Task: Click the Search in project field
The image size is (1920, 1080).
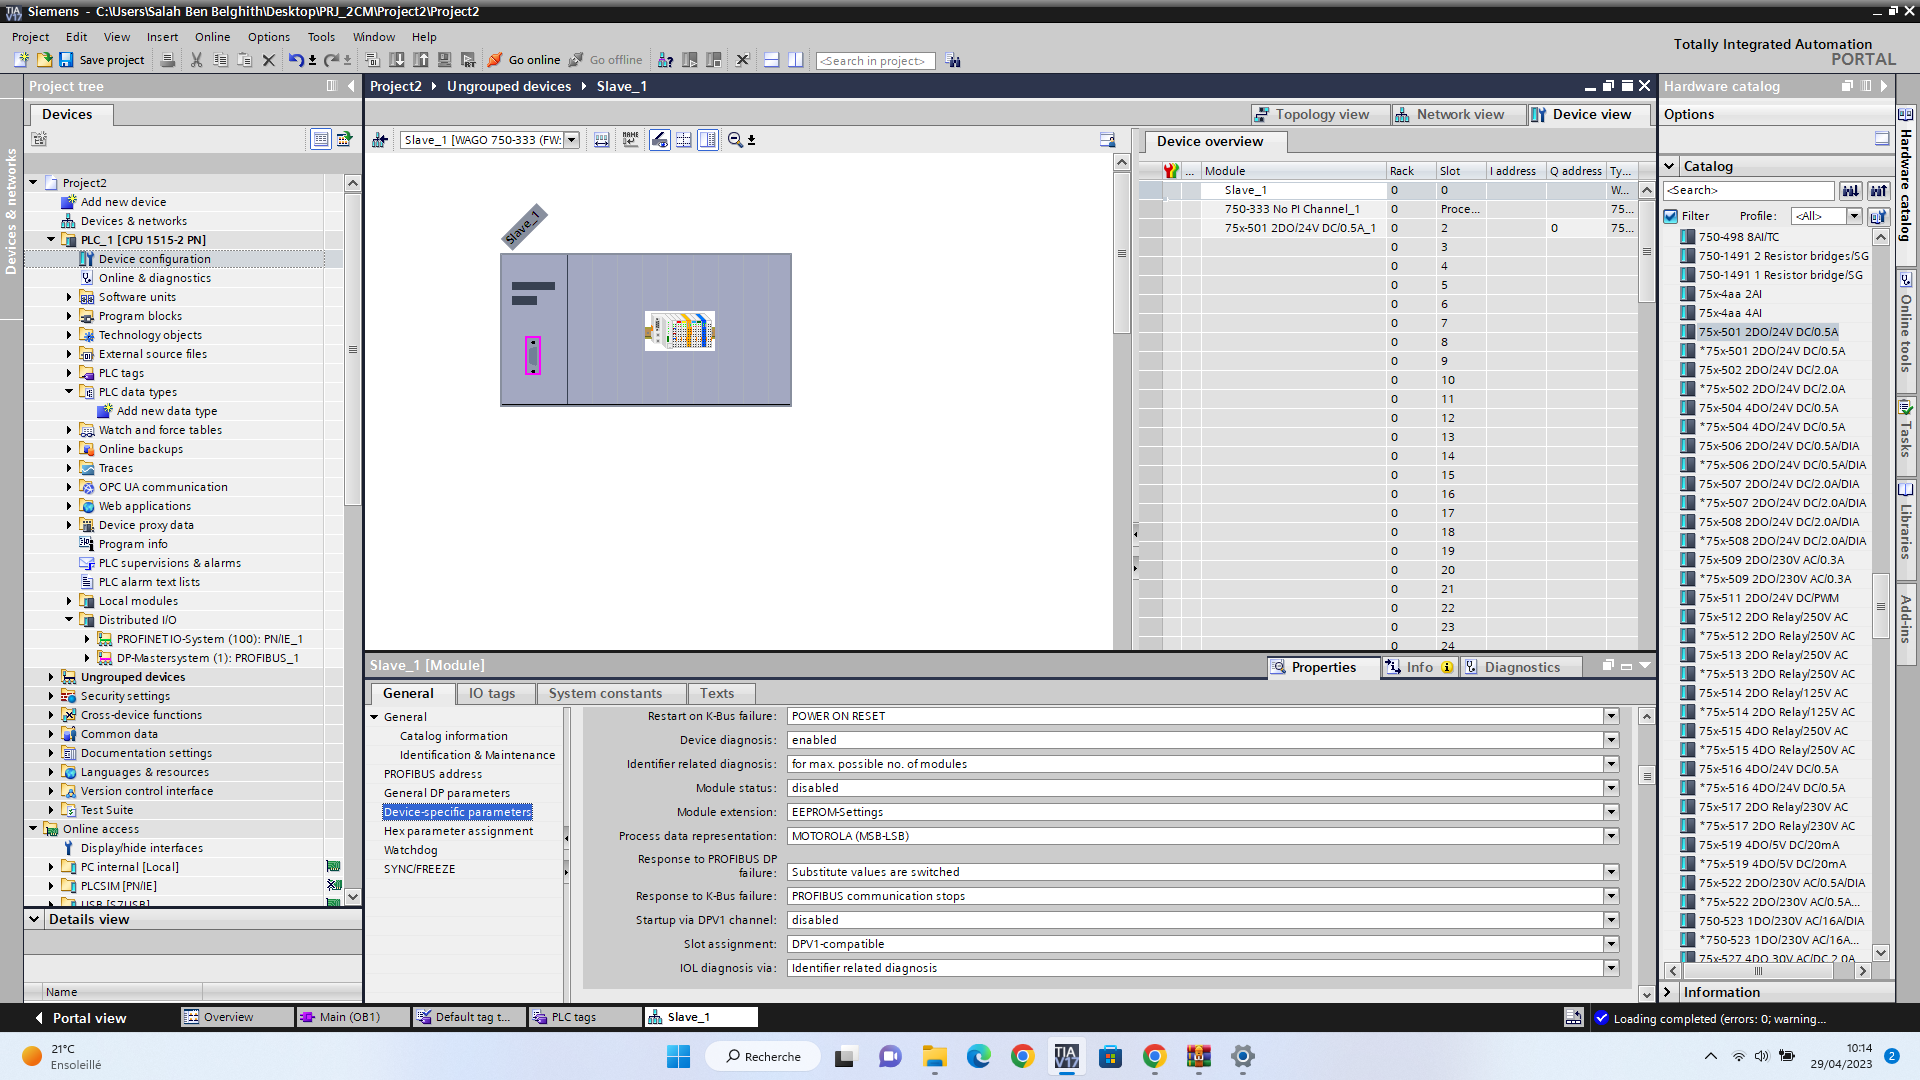Action: (875, 61)
